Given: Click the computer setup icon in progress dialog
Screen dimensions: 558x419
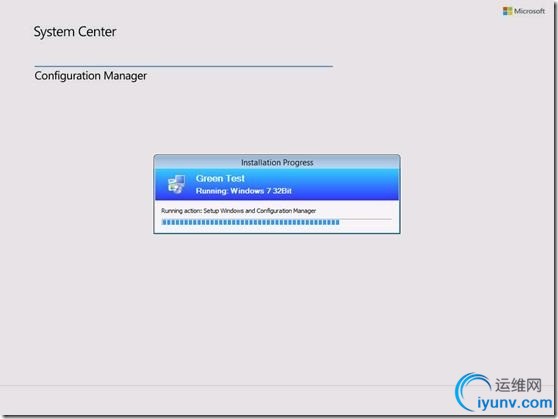Looking at the screenshot, I should (x=177, y=184).
